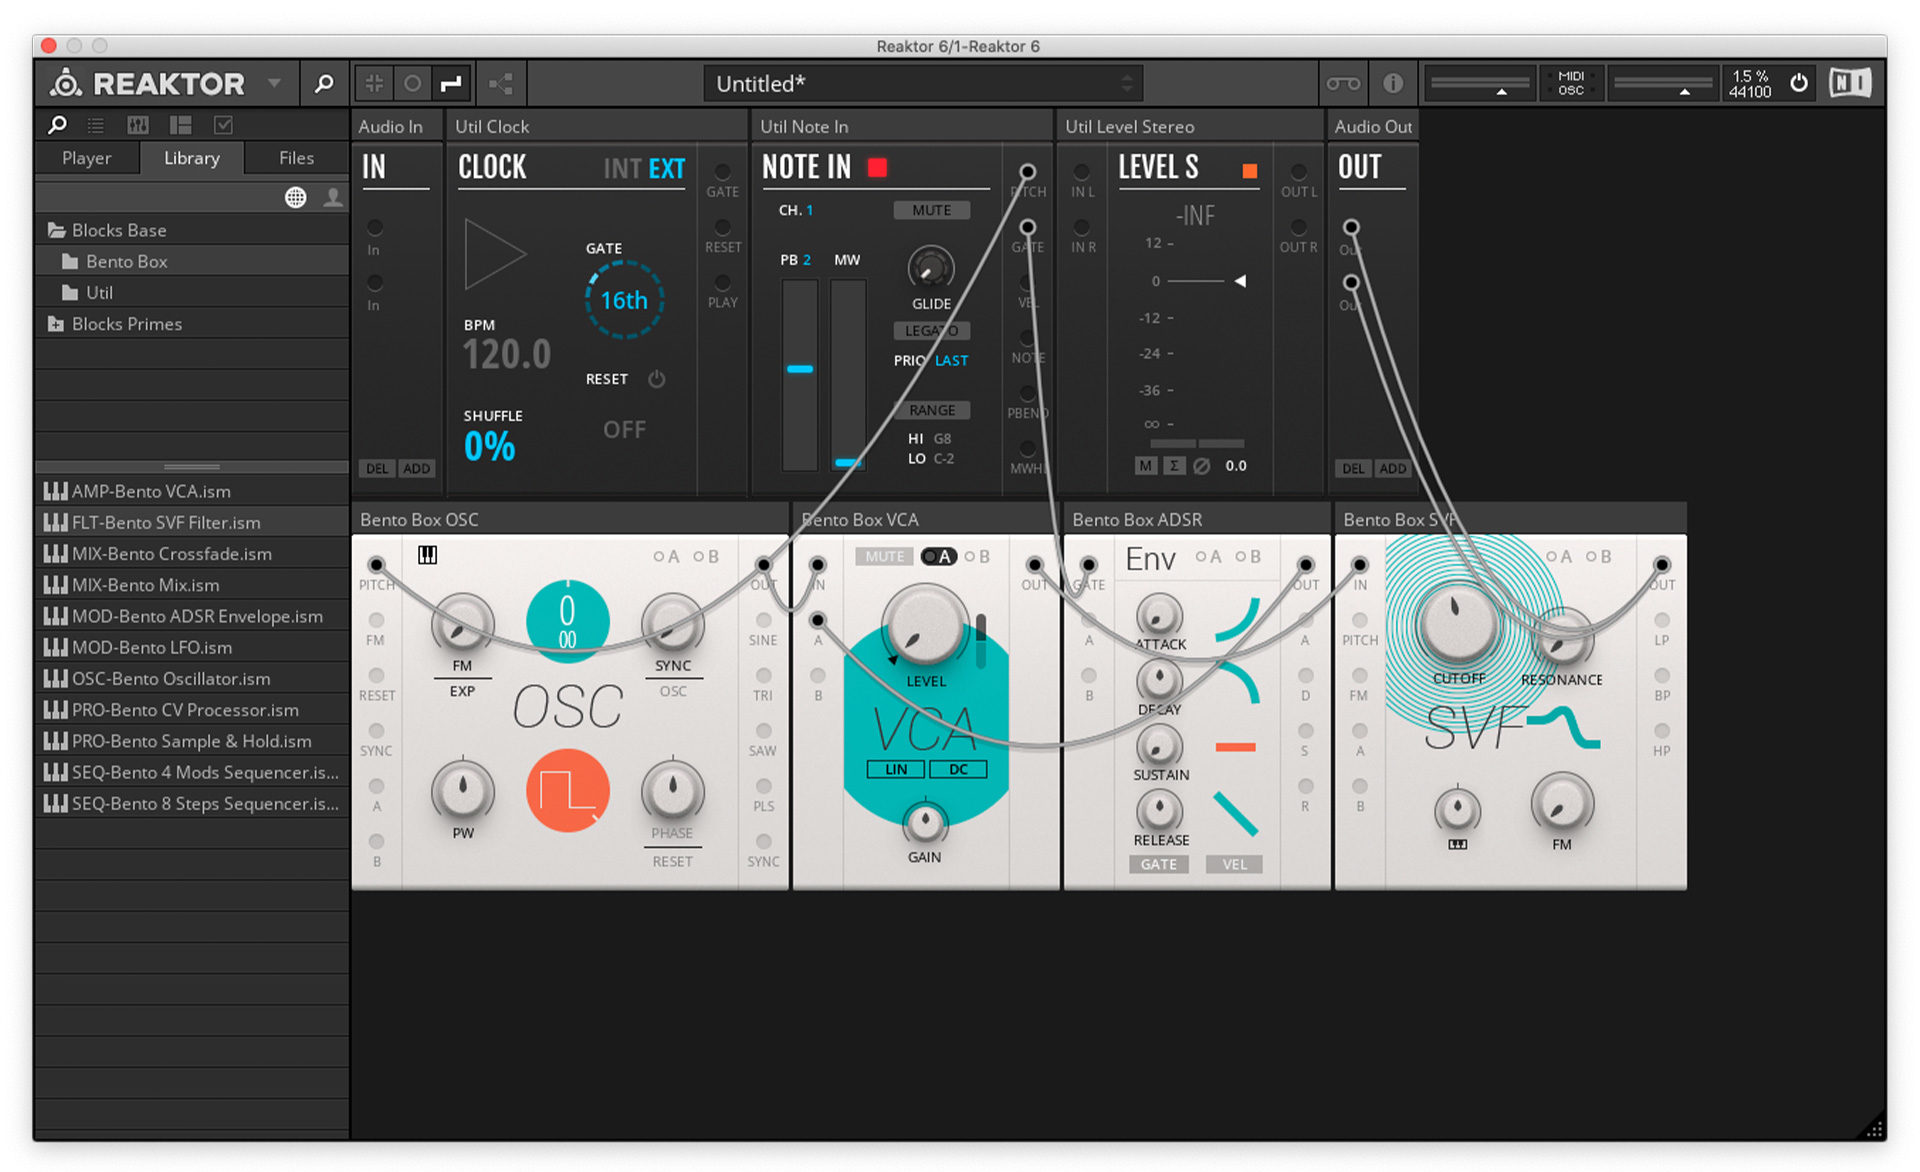
Task: Select the mixer view icon above the Player tab
Action: point(137,125)
